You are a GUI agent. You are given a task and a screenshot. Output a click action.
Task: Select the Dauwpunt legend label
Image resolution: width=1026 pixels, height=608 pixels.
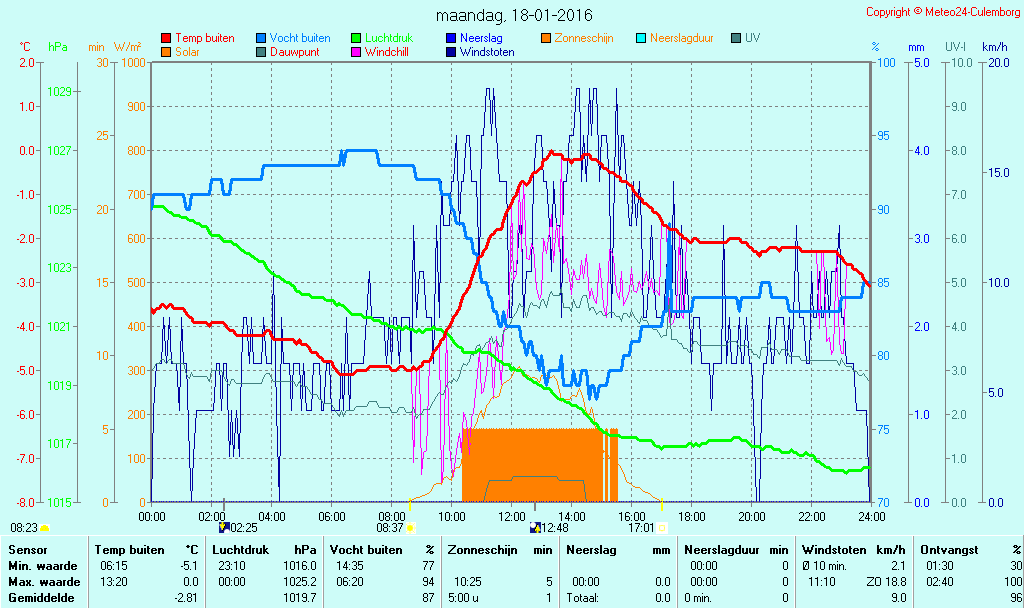294,52
